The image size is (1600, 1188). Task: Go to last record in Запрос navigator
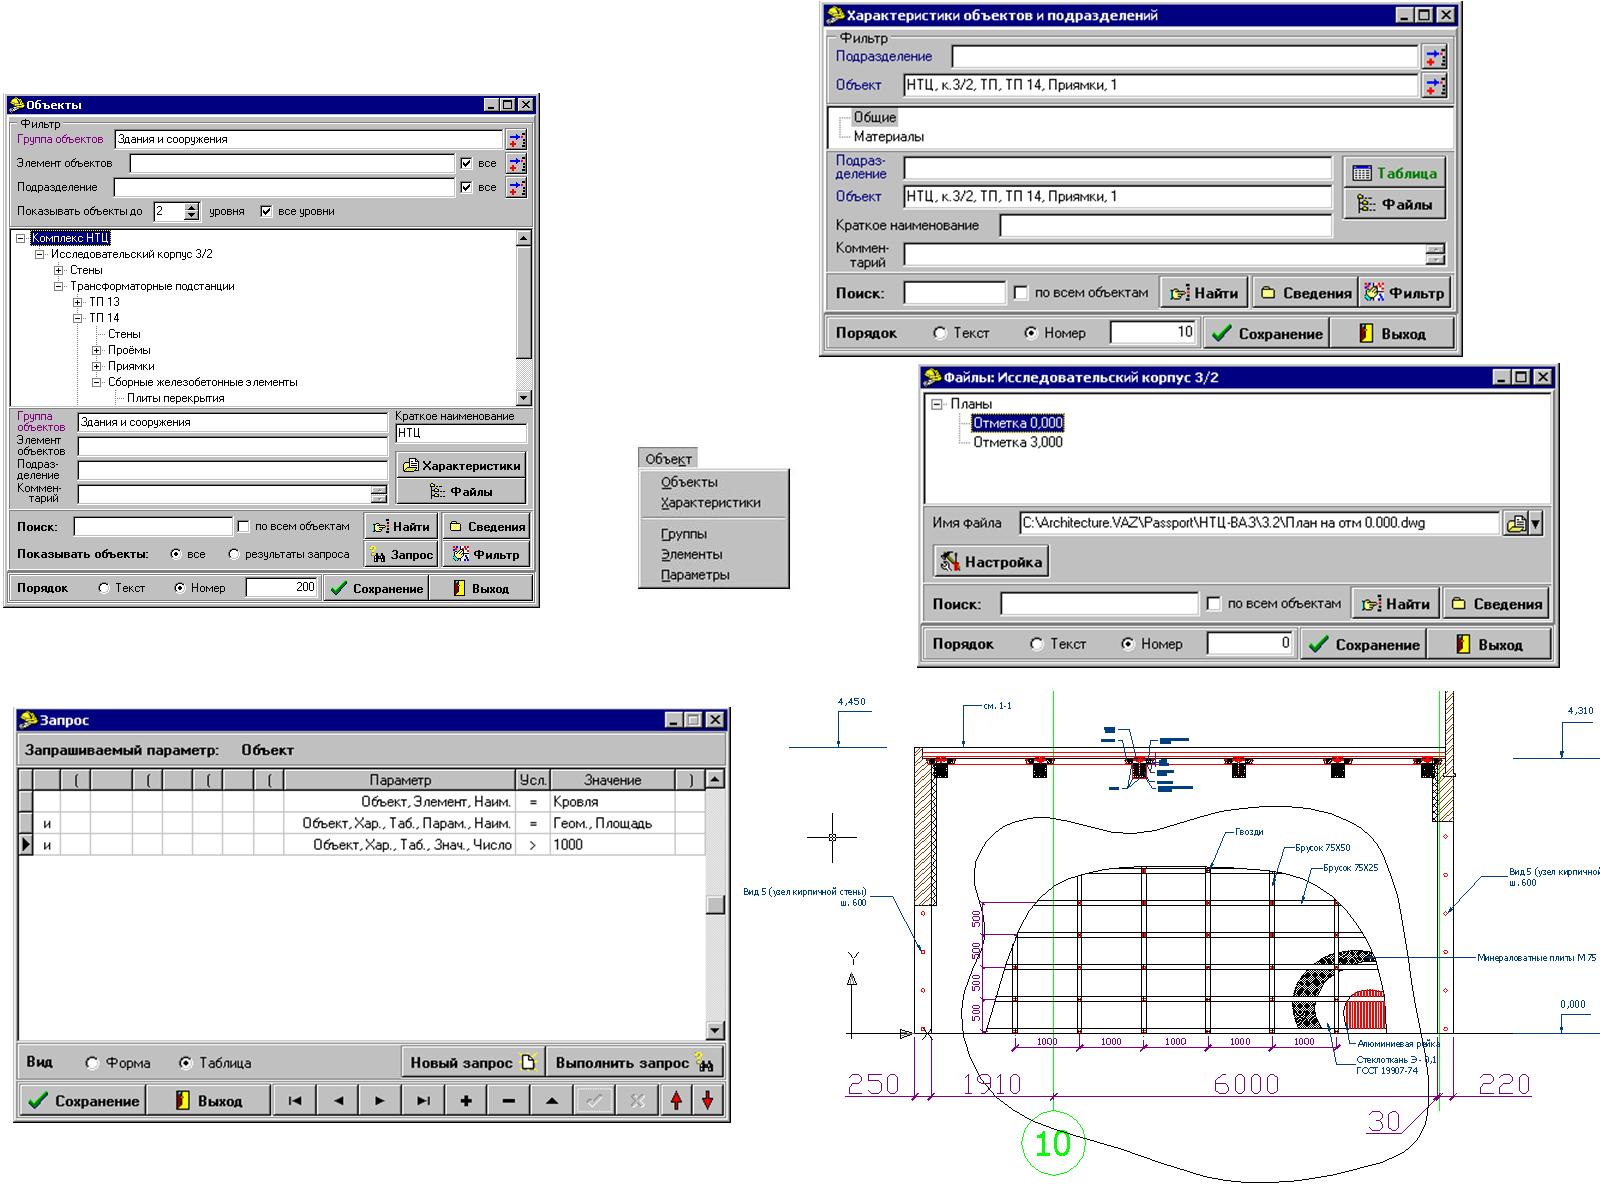(423, 1101)
